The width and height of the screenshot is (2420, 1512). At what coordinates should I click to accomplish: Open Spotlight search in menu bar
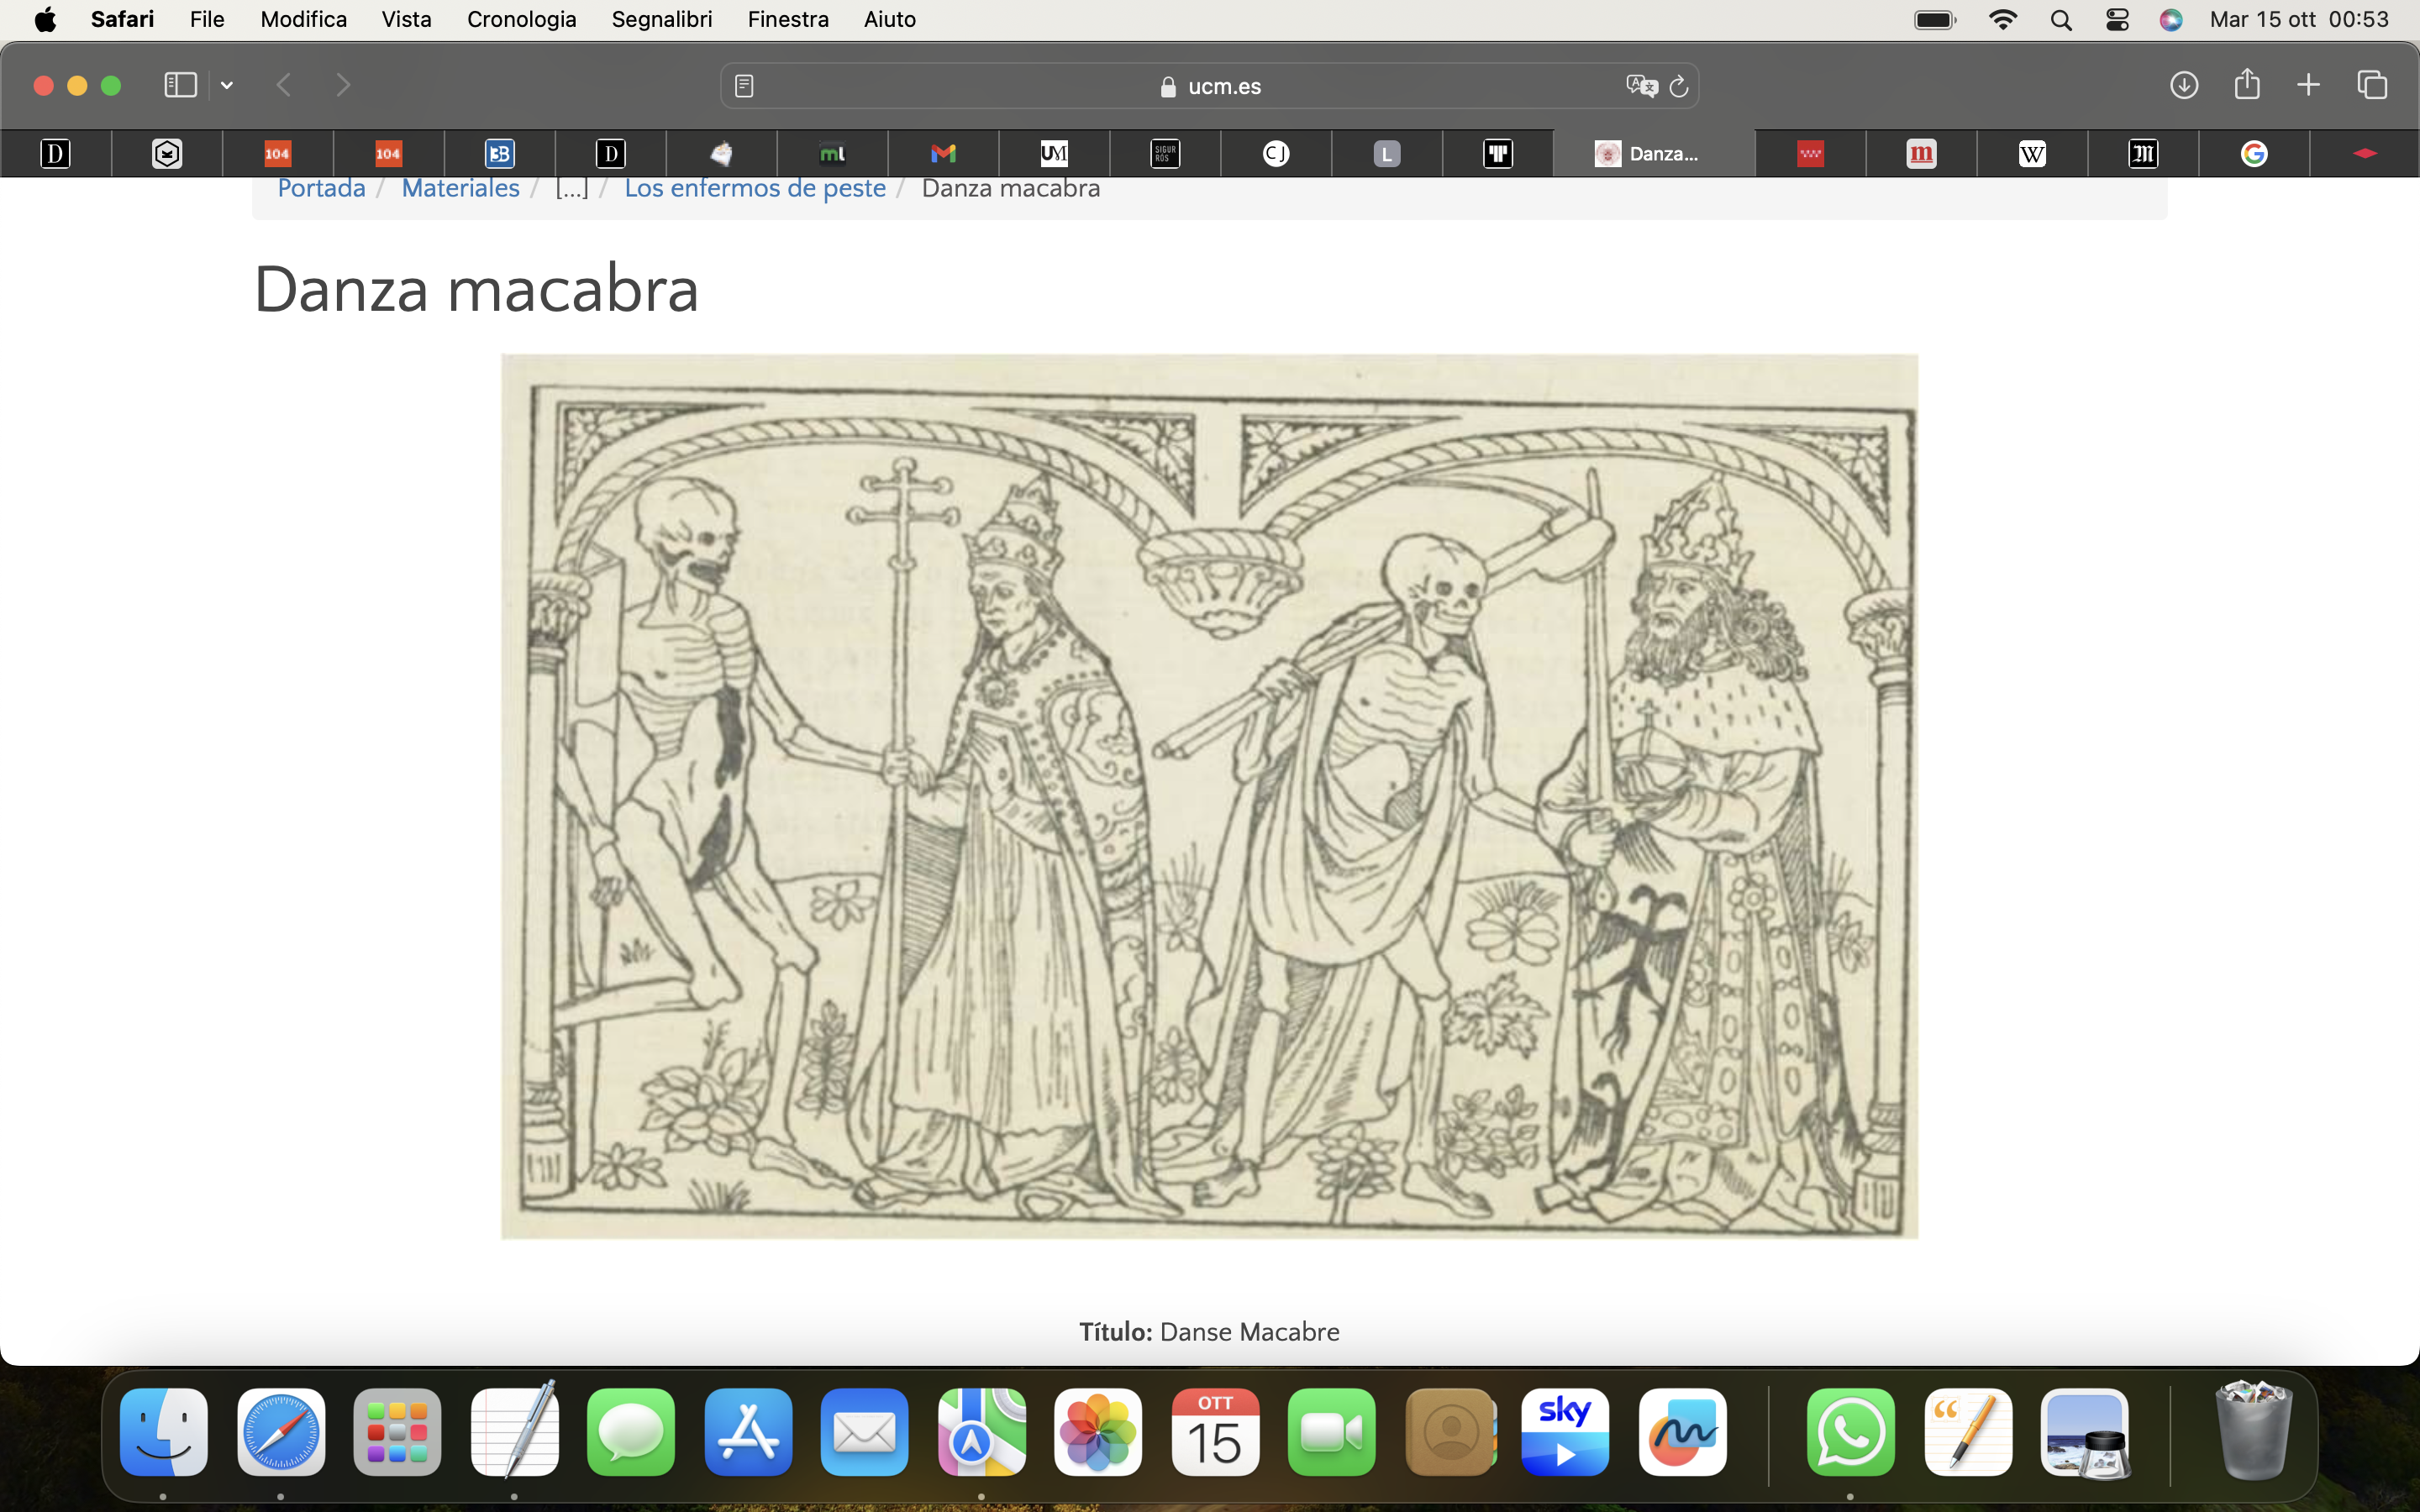pos(2060,20)
